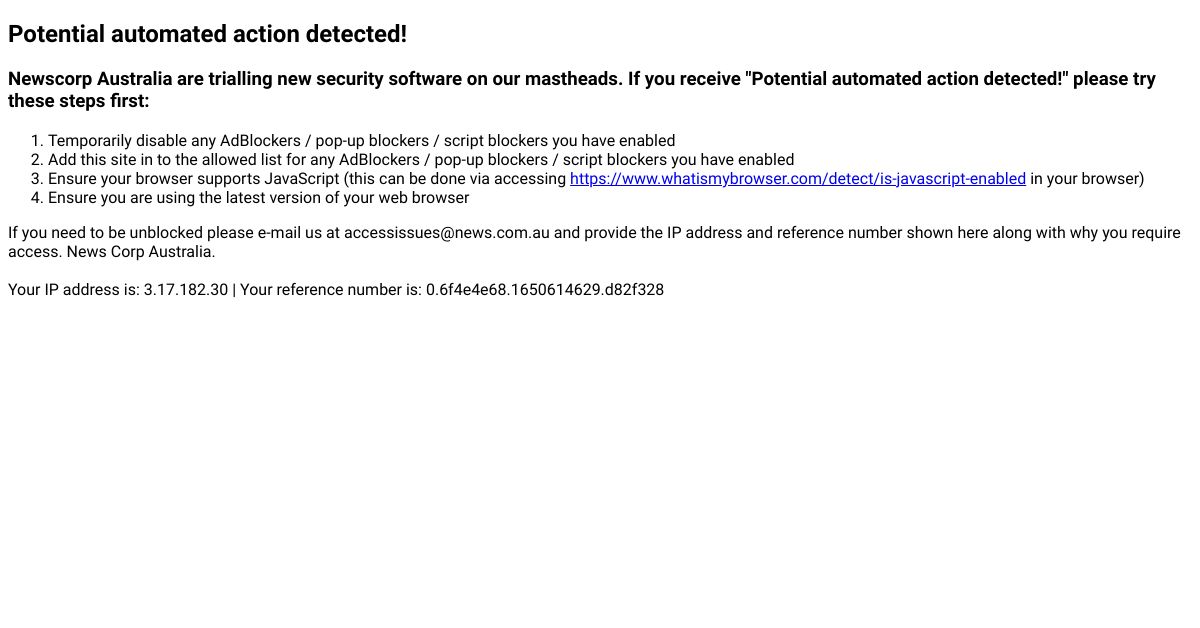Click the "Your reference number is:" label
Image resolution: width=1200 pixels, height=628 pixels.
click(x=330, y=290)
